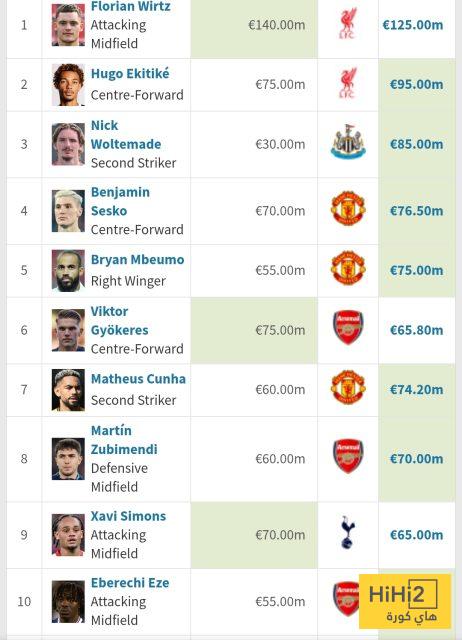
Task: Click Manchester United crest in Sesko row
Action: tap(348, 208)
